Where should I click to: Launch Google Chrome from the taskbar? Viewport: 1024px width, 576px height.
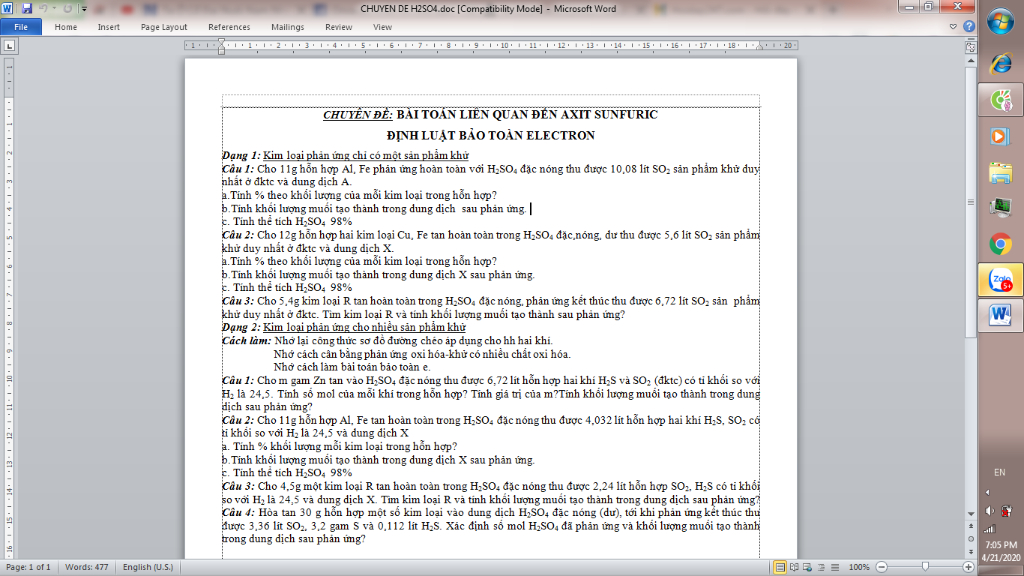(1000, 244)
